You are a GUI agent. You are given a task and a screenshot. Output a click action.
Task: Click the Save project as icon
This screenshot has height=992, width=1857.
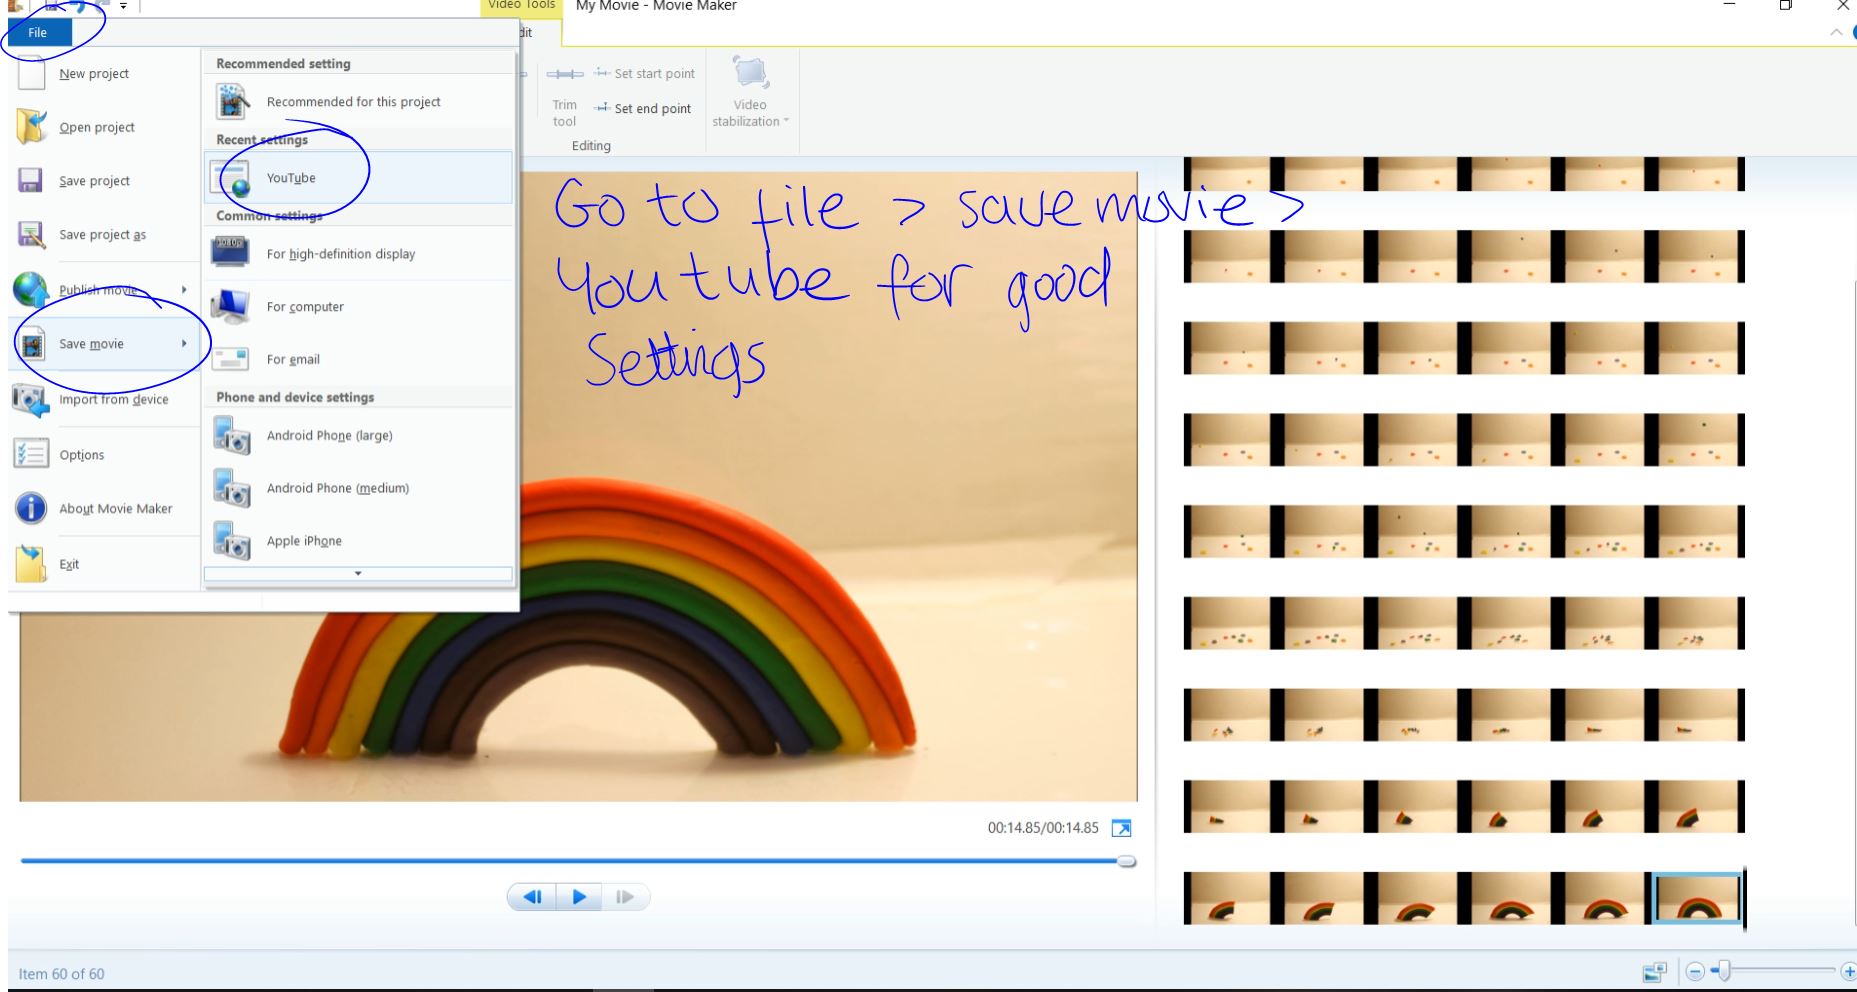point(31,234)
